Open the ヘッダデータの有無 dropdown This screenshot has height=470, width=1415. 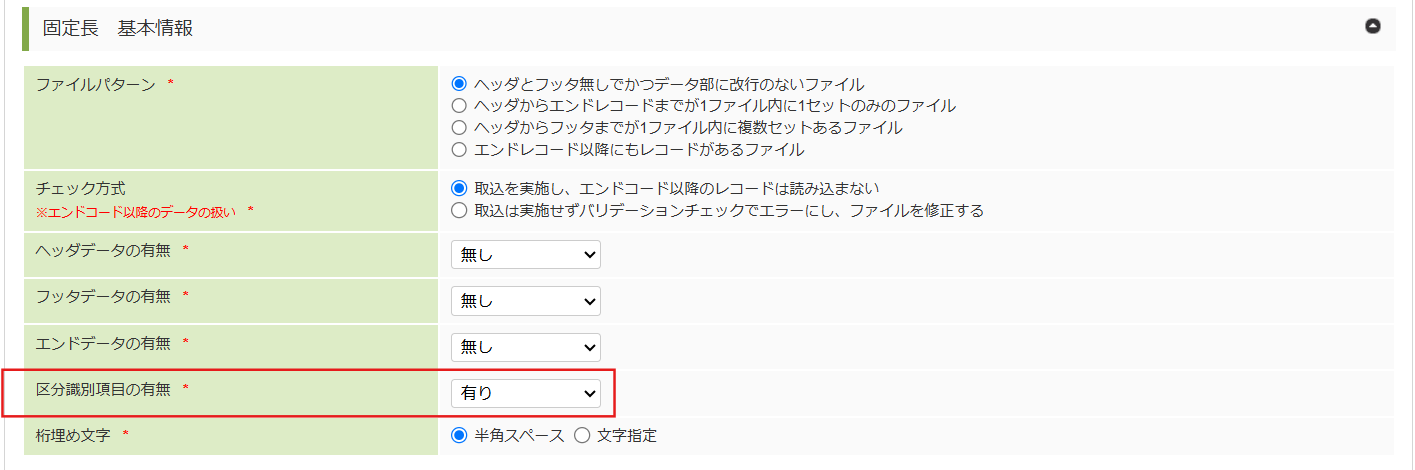[525, 255]
